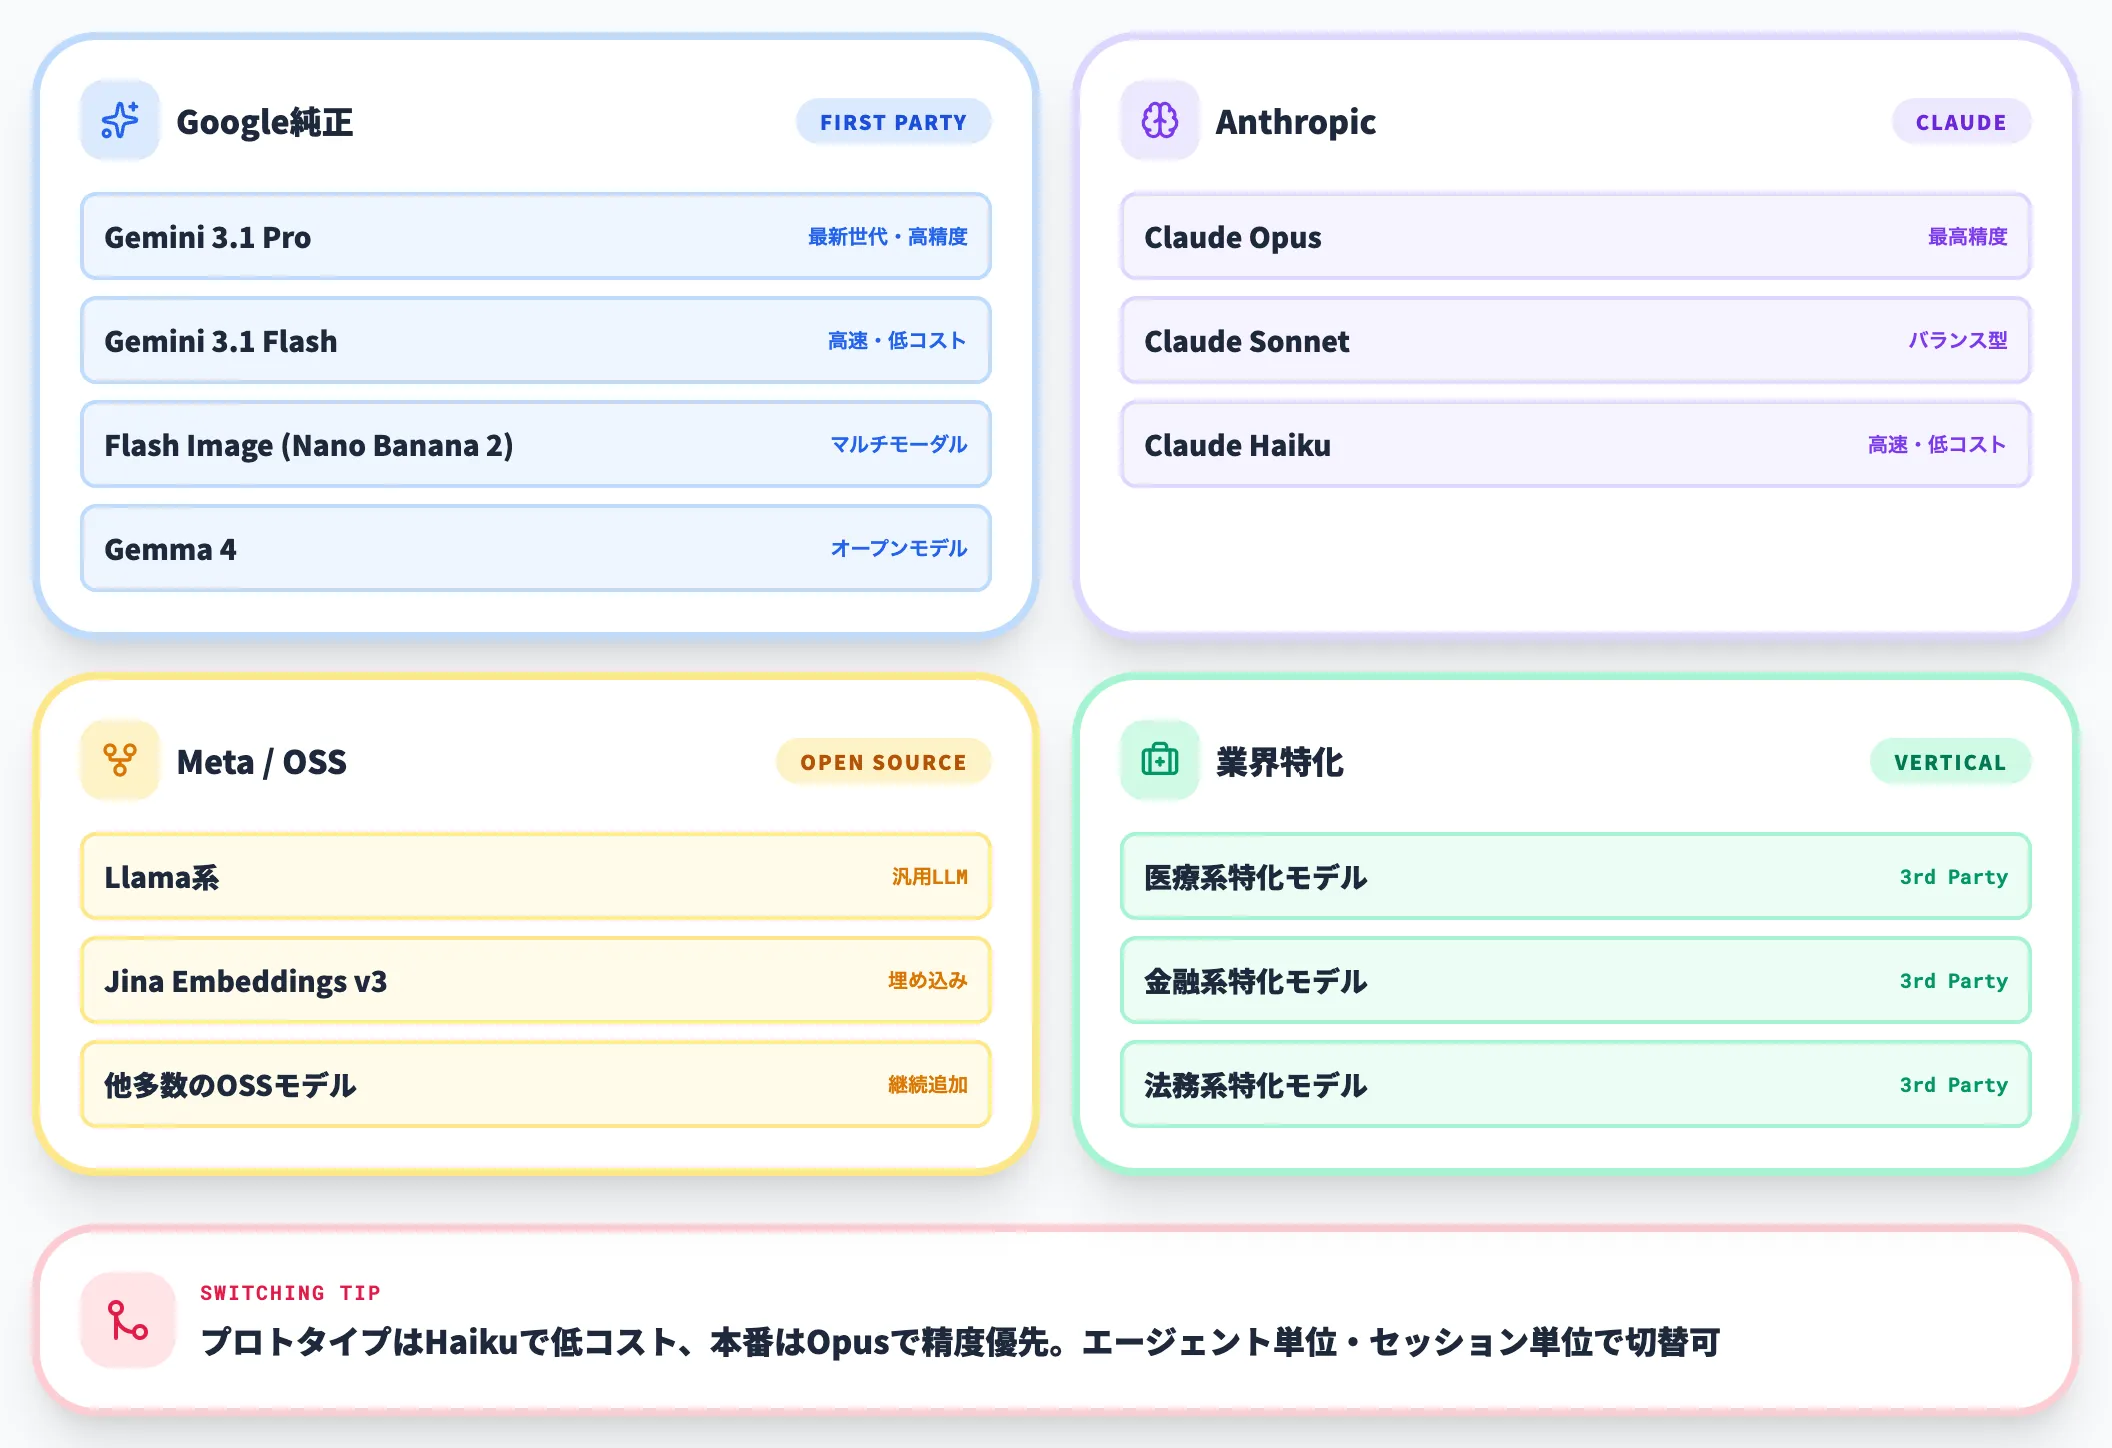The width and height of the screenshot is (2112, 1448).
Task: Click the Anthropic brain icon
Action: 1160,121
